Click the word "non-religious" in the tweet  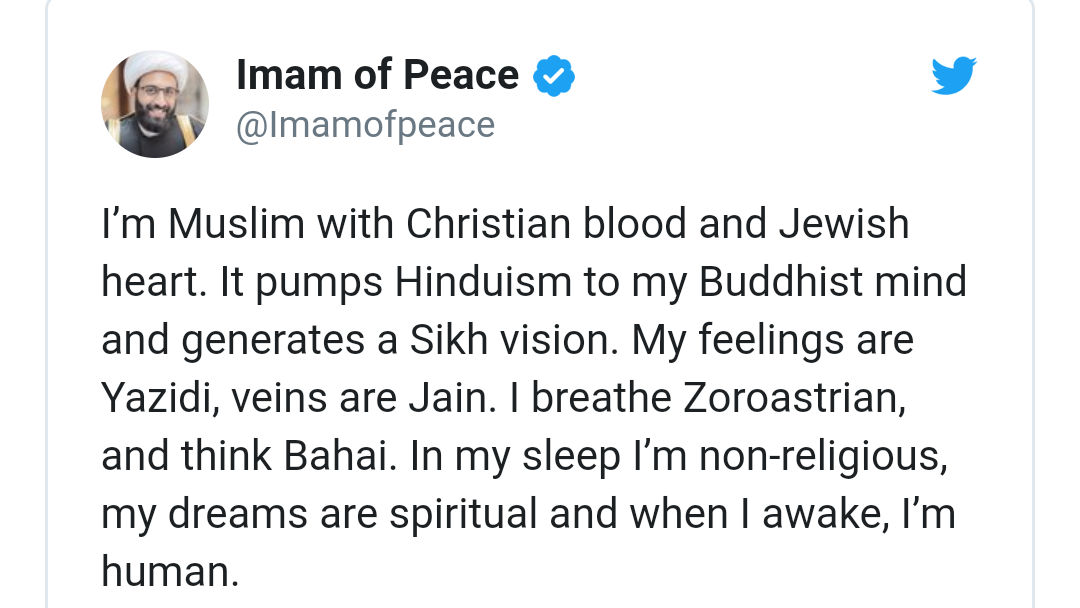pos(821,456)
